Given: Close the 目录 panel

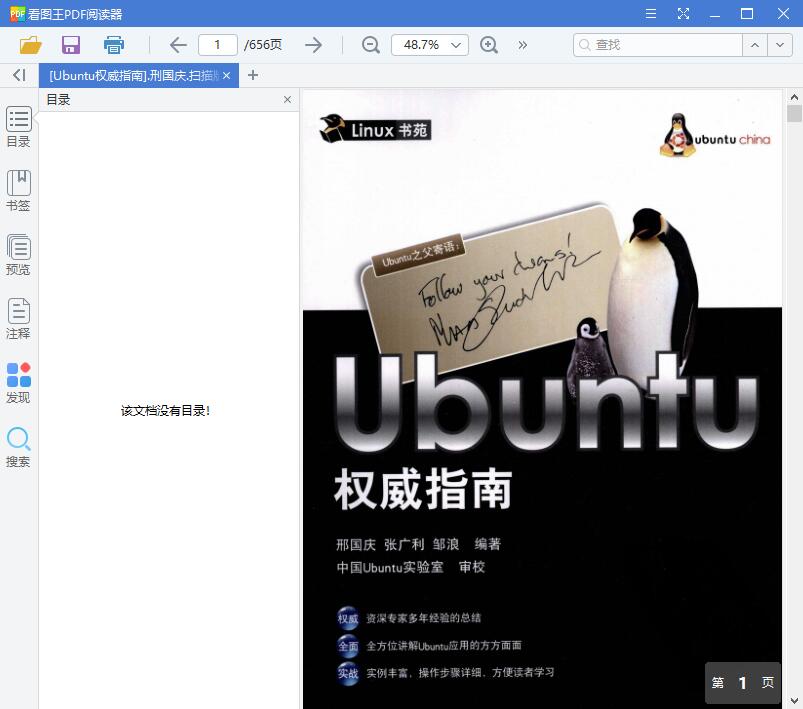Looking at the screenshot, I should (287, 99).
